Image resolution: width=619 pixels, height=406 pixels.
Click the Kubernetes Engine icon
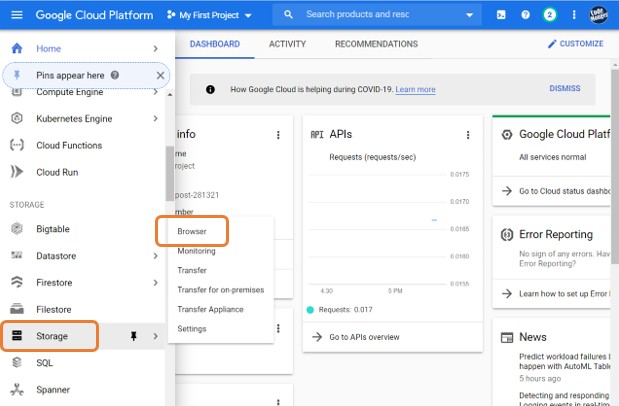coord(17,118)
